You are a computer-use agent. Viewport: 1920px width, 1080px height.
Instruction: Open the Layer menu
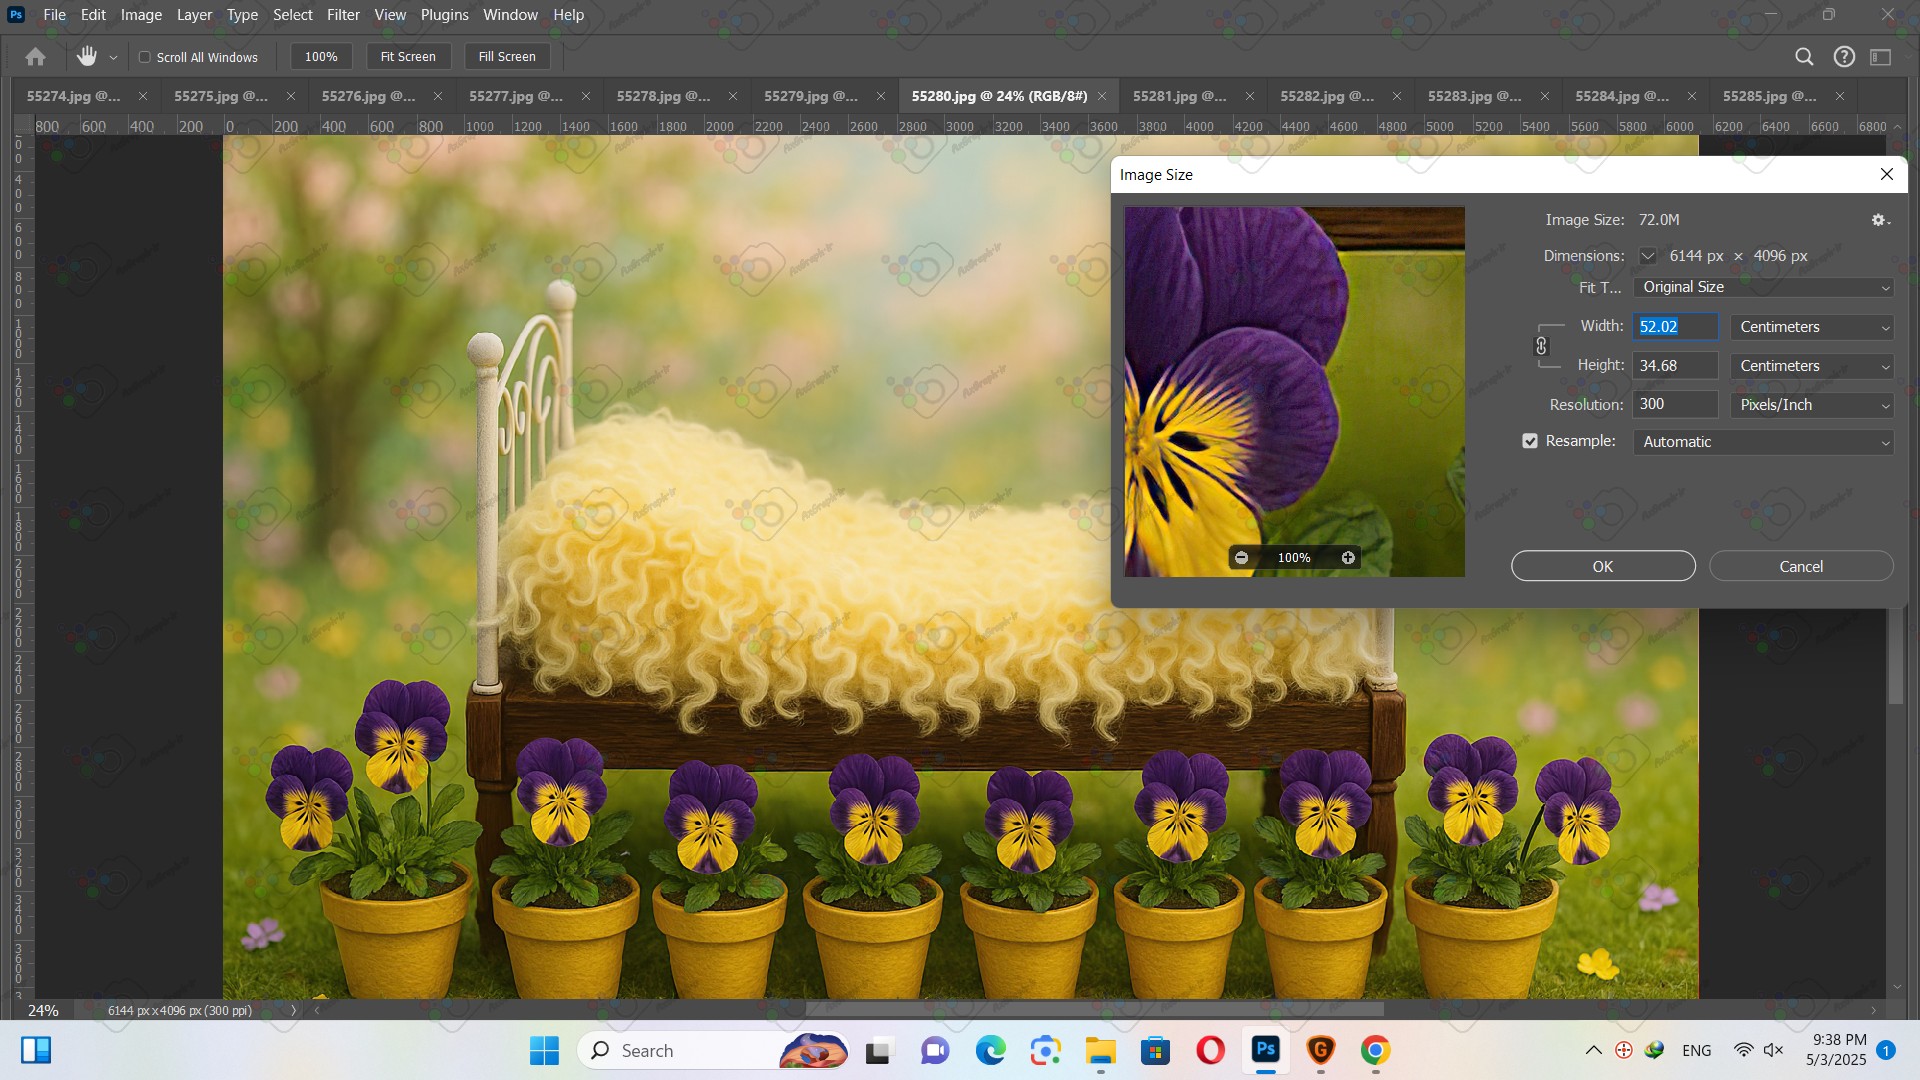coord(194,15)
